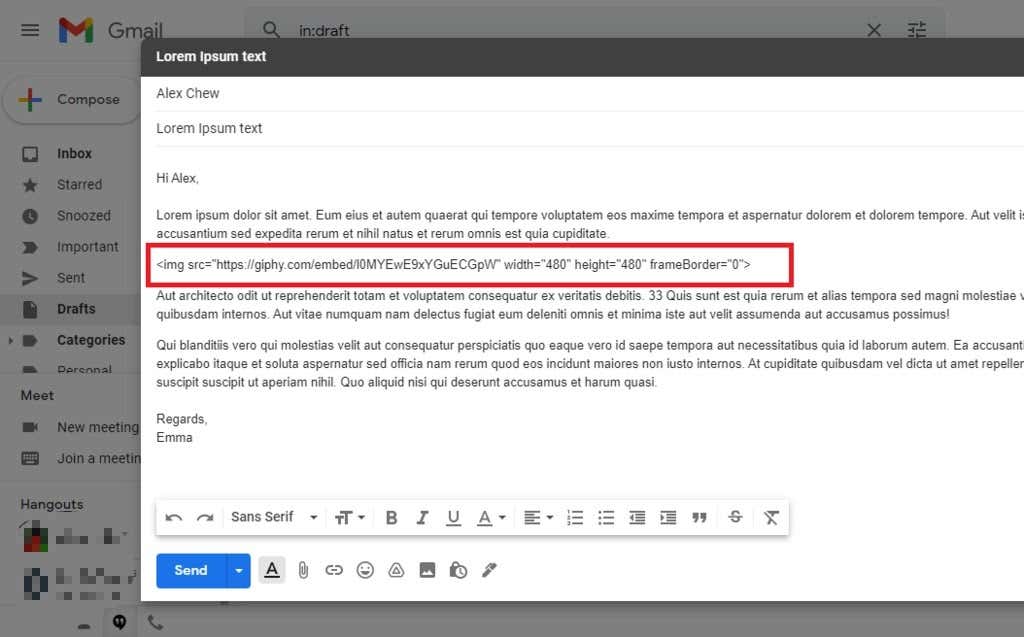Toggle italic formatting

coord(422,517)
